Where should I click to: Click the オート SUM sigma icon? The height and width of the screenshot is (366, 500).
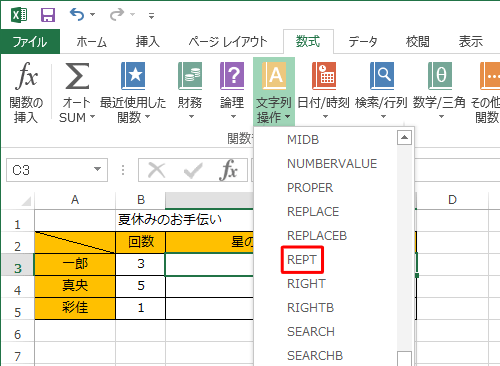[77, 76]
